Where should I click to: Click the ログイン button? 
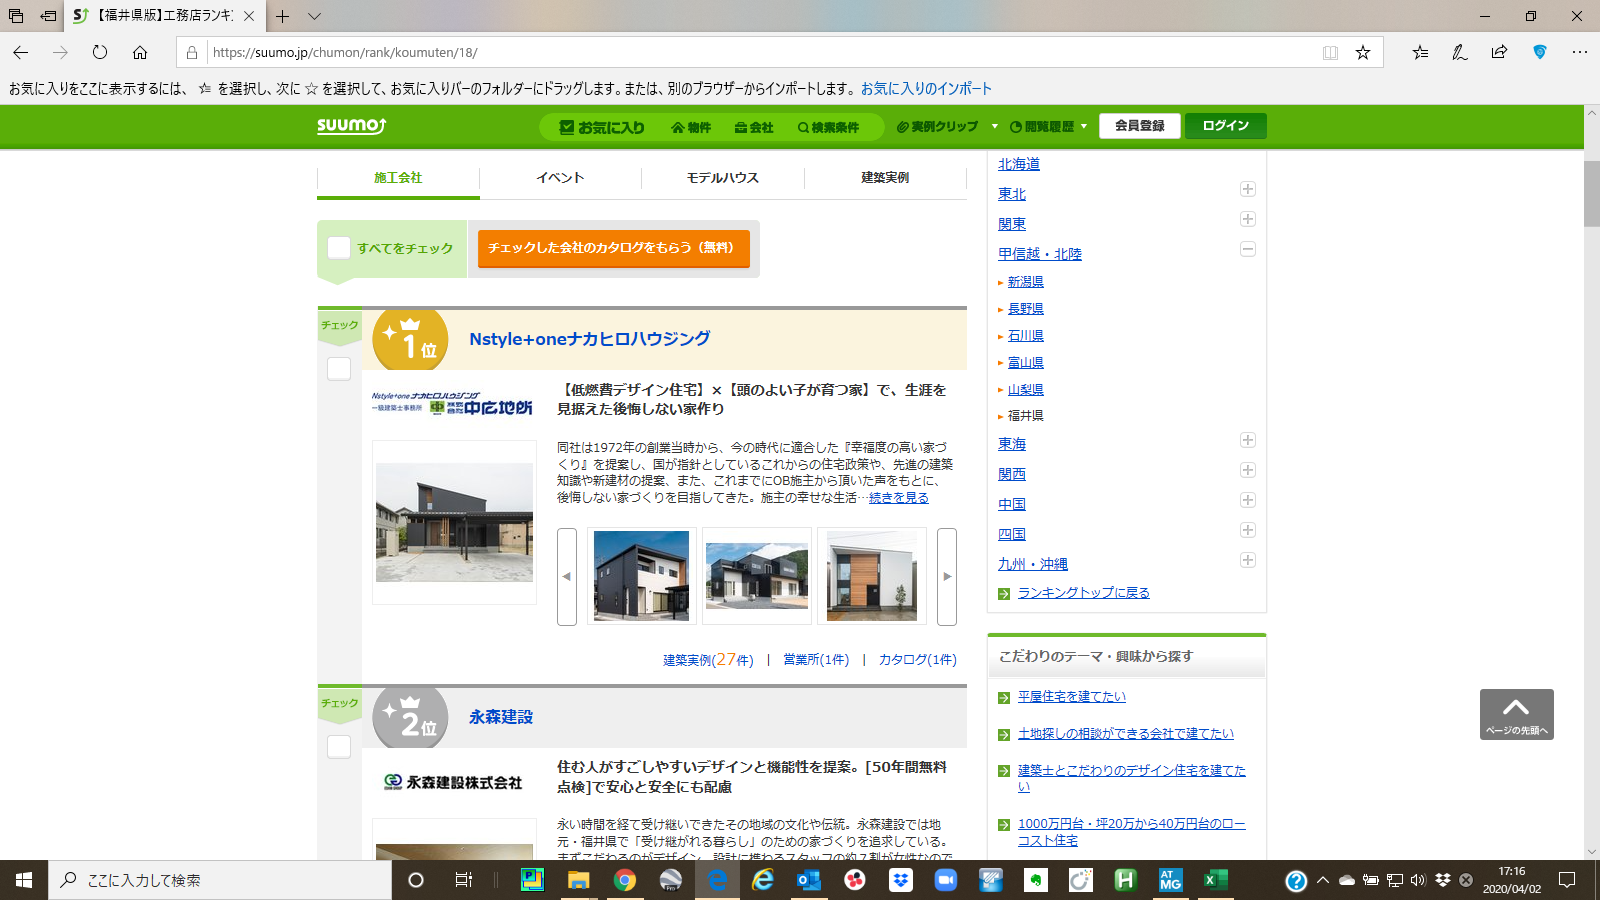(x=1226, y=126)
